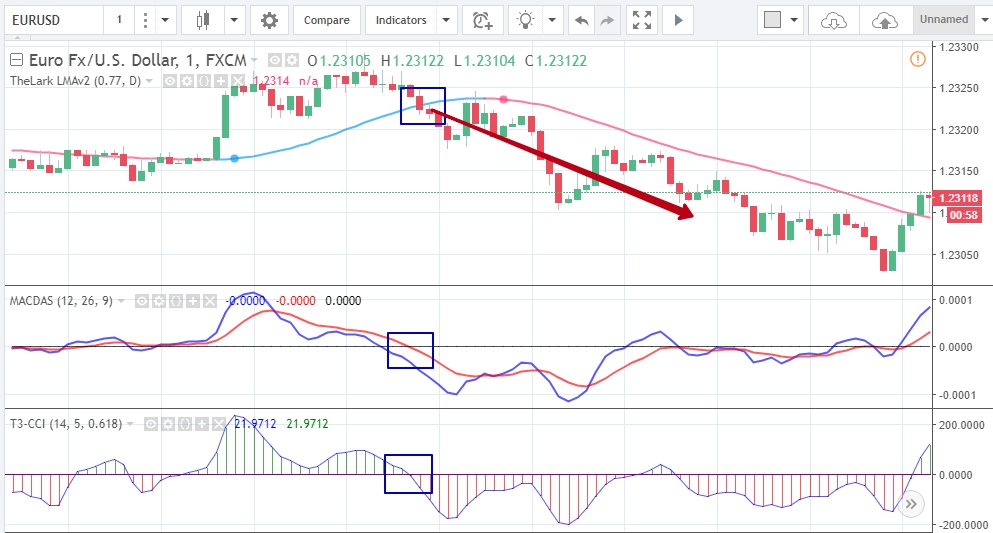Click the 0.0001 MACDAS axis label

[x=955, y=300]
